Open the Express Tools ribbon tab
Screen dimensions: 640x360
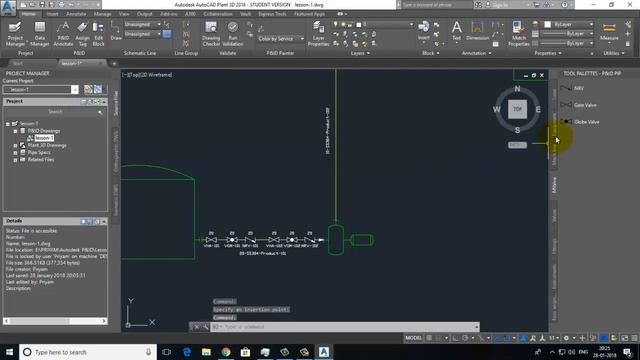click(272, 14)
